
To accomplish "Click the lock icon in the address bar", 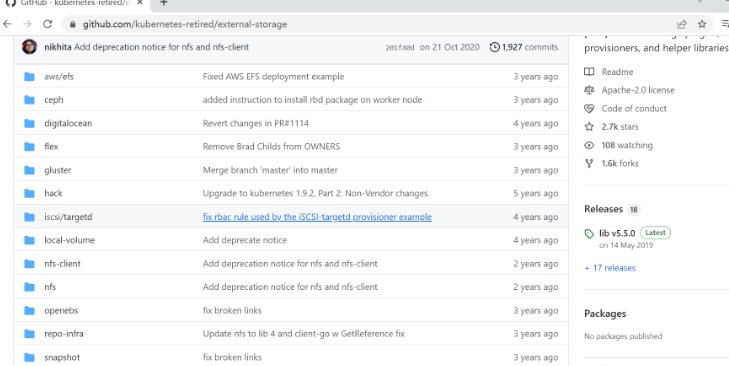I will [x=72, y=24].
